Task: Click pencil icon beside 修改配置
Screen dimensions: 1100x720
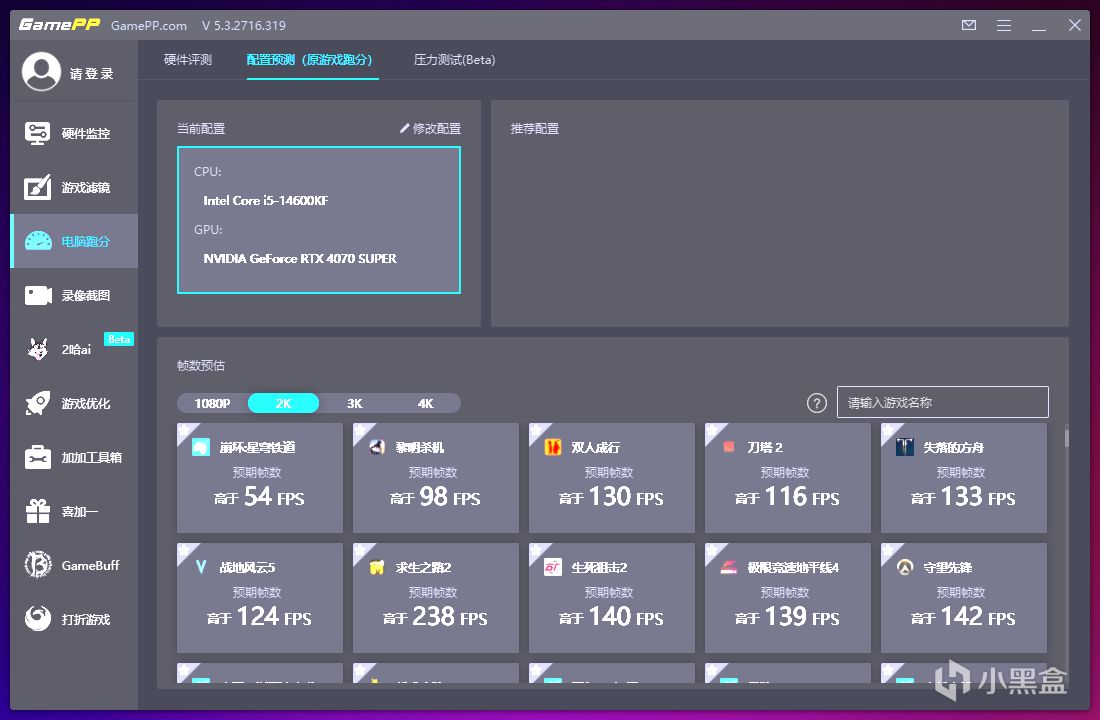Action: (404, 128)
